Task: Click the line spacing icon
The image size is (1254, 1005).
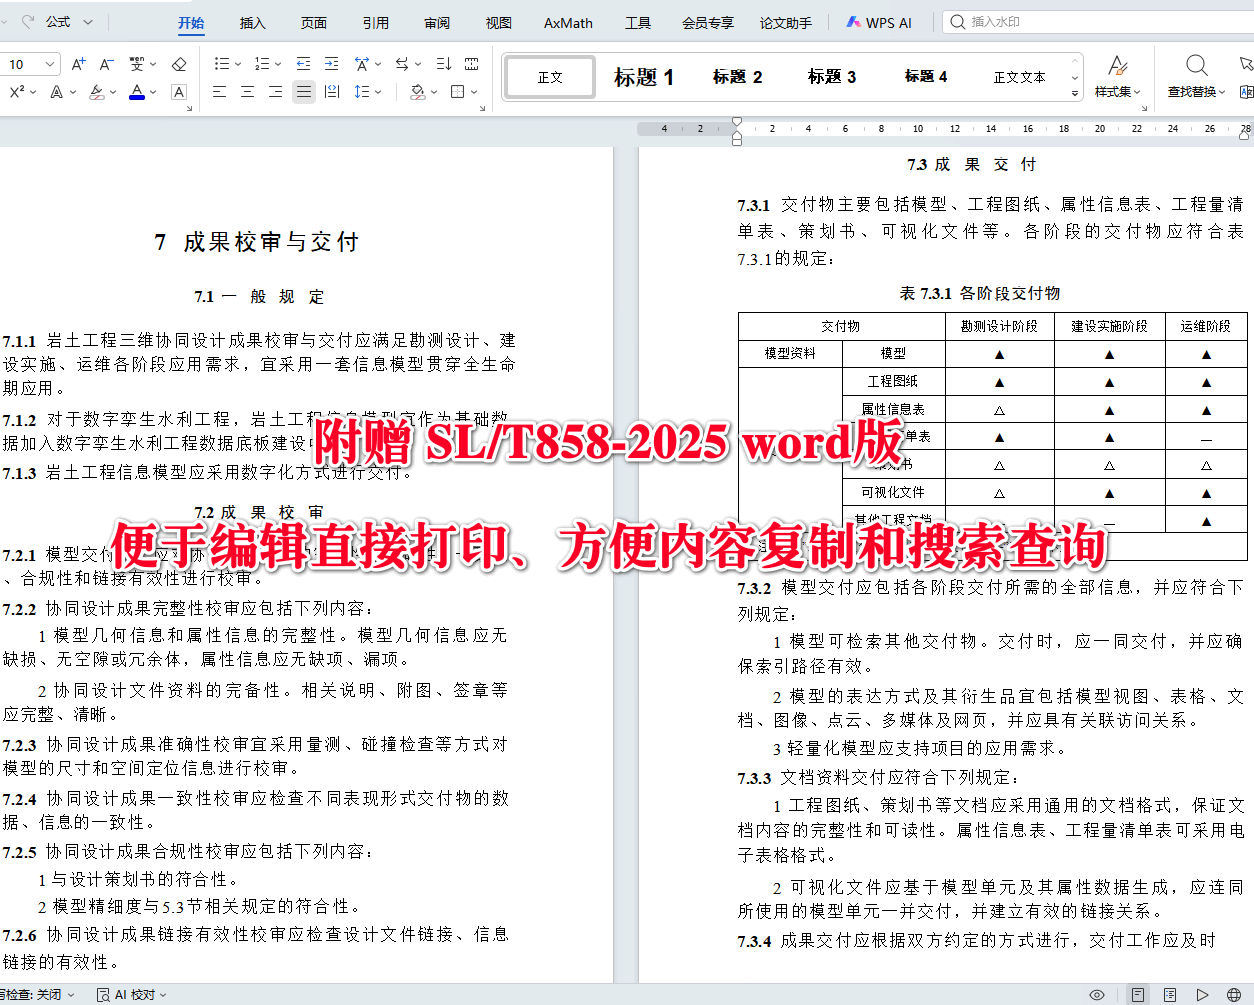Action: (x=361, y=92)
